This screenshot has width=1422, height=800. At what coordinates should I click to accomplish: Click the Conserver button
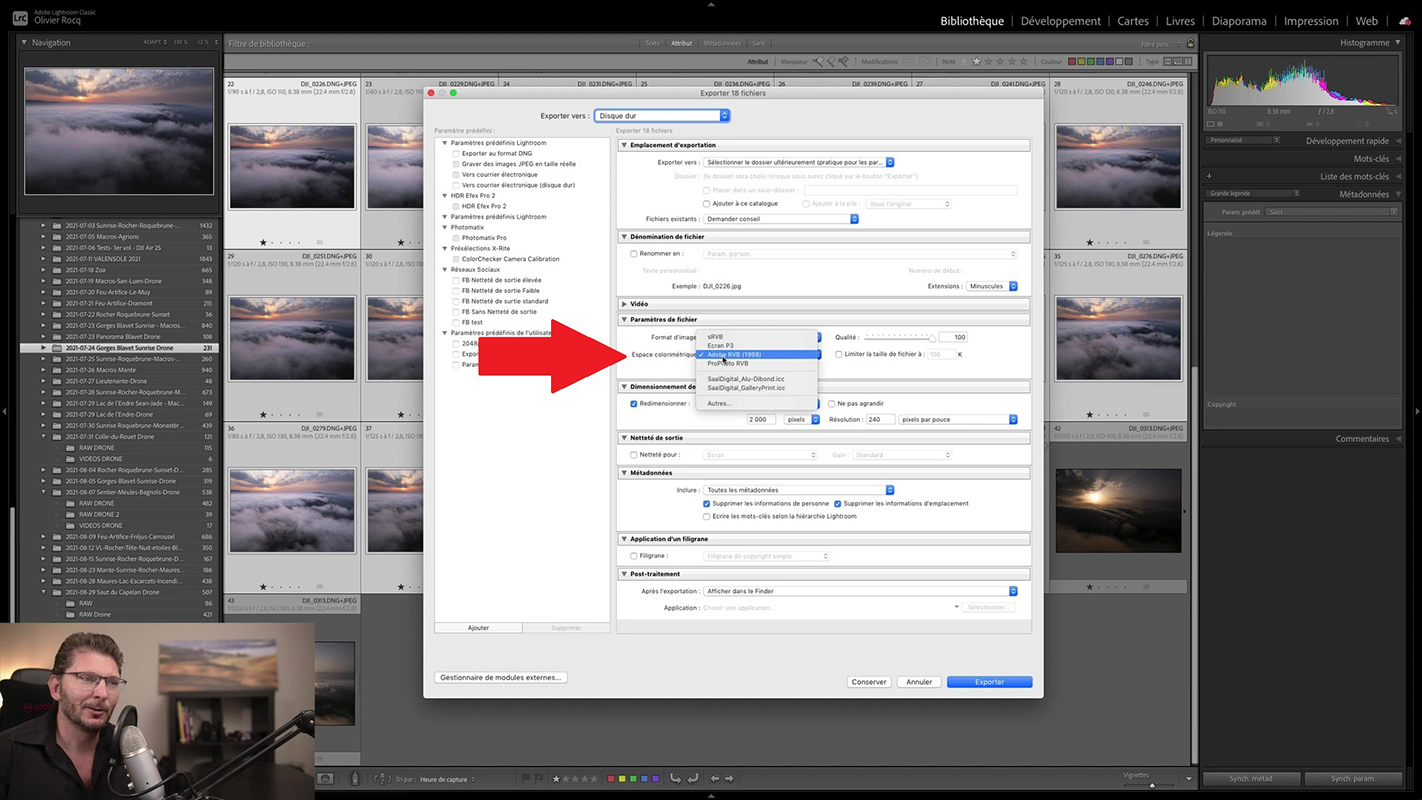[x=869, y=682]
